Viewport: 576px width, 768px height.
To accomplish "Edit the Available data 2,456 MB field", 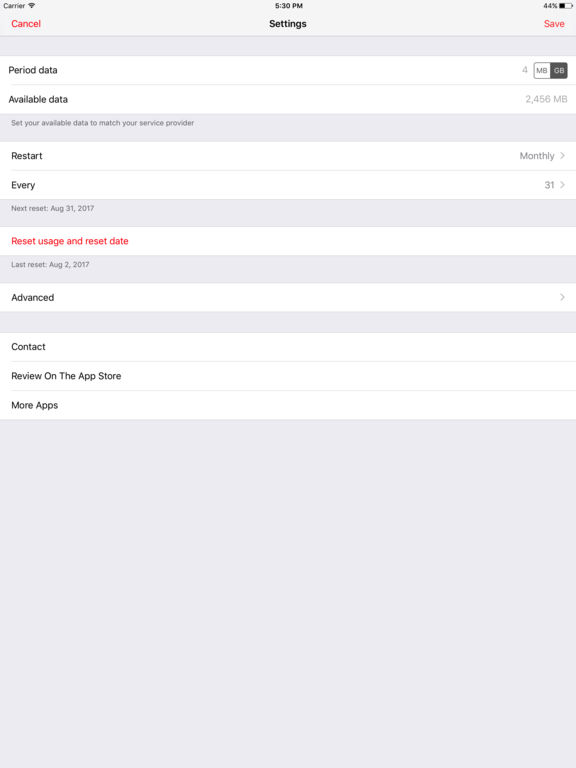I will click(x=546, y=99).
